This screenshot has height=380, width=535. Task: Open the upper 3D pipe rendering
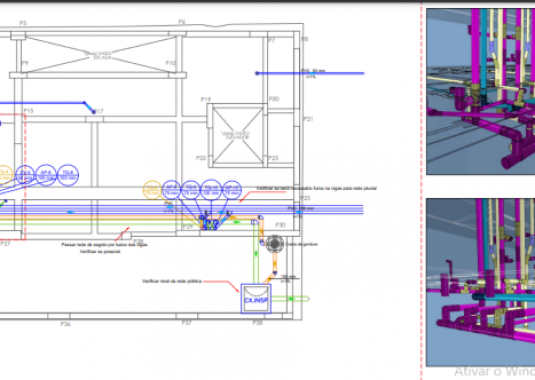tap(480, 91)
